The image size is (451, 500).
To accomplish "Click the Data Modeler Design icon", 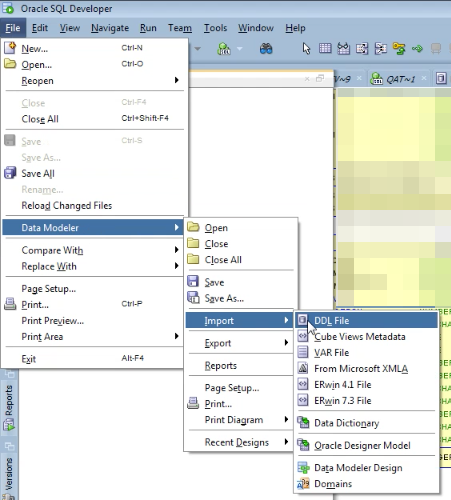I will 303,467.
